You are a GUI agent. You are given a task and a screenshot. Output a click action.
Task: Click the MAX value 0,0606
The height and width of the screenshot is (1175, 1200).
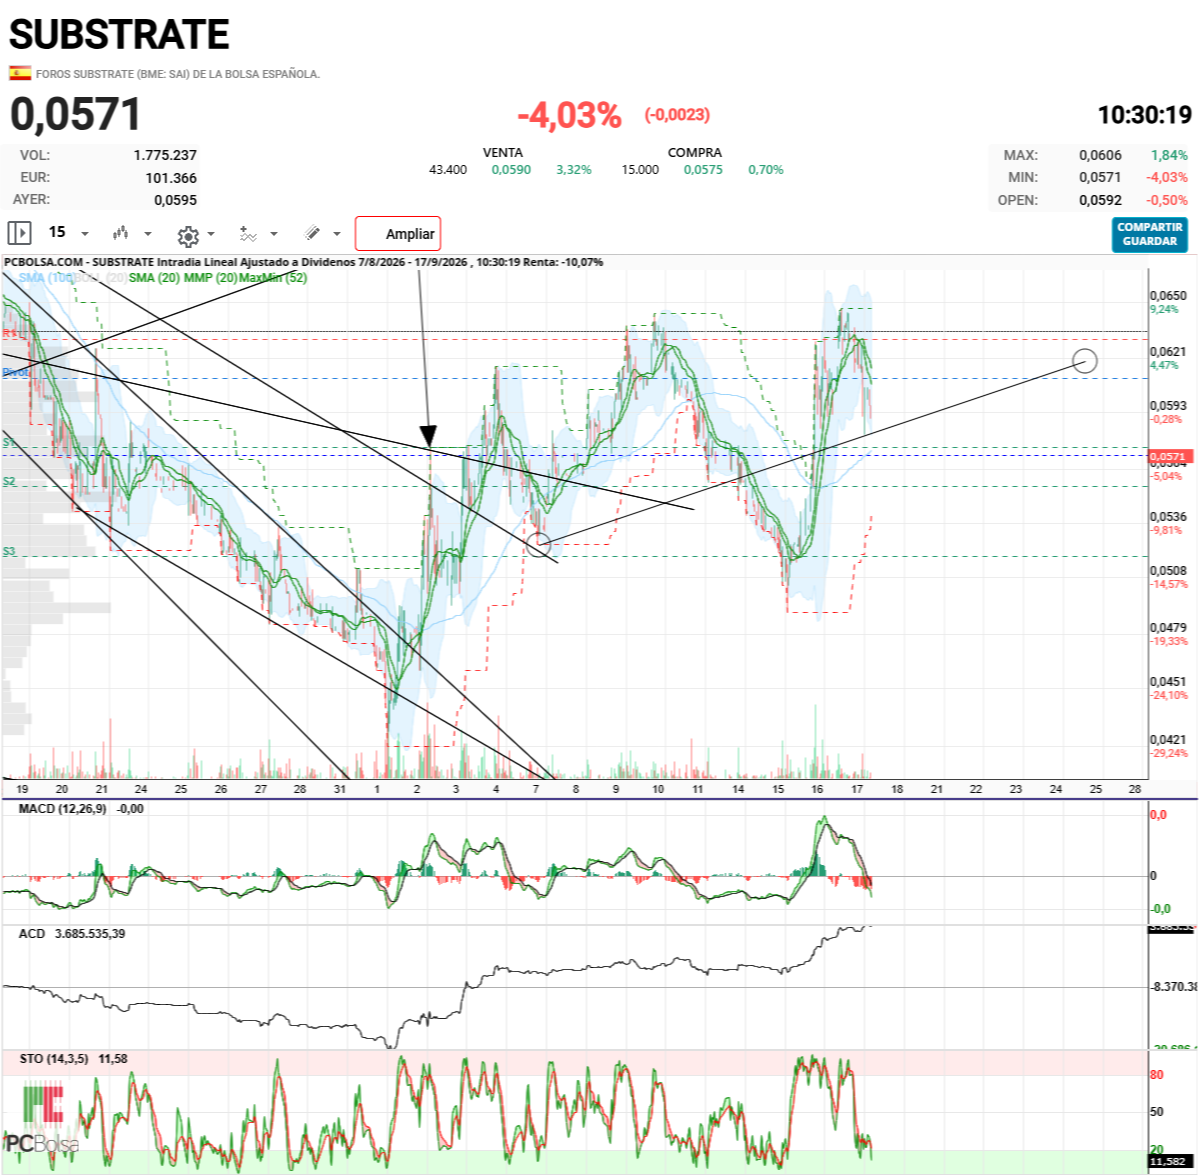click(1100, 155)
